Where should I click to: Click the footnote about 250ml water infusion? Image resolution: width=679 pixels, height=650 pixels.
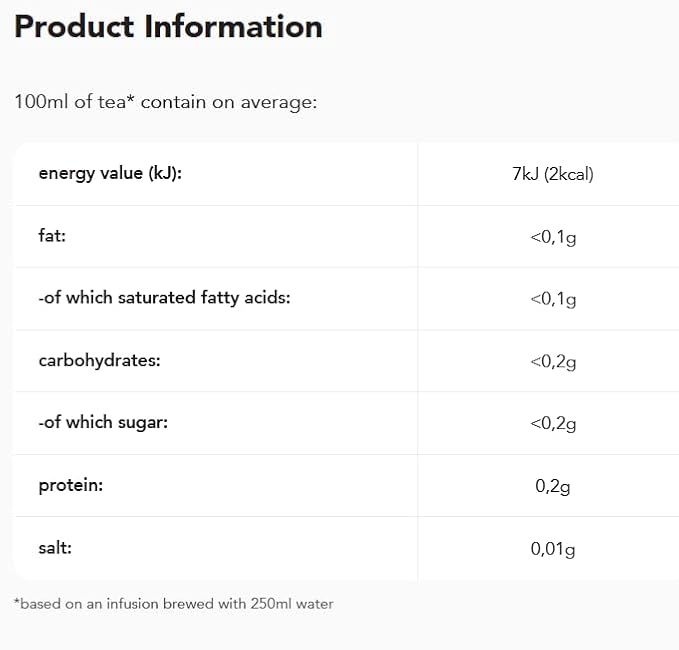point(174,604)
